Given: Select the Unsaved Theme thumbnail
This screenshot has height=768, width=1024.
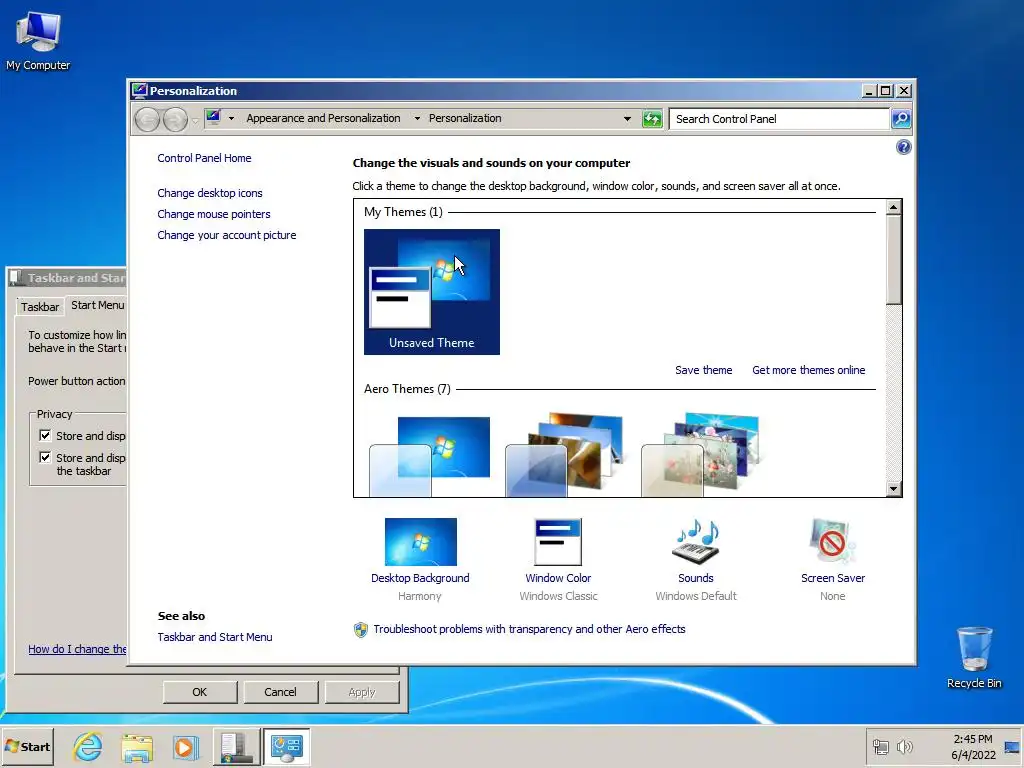Looking at the screenshot, I should click(432, 292).
